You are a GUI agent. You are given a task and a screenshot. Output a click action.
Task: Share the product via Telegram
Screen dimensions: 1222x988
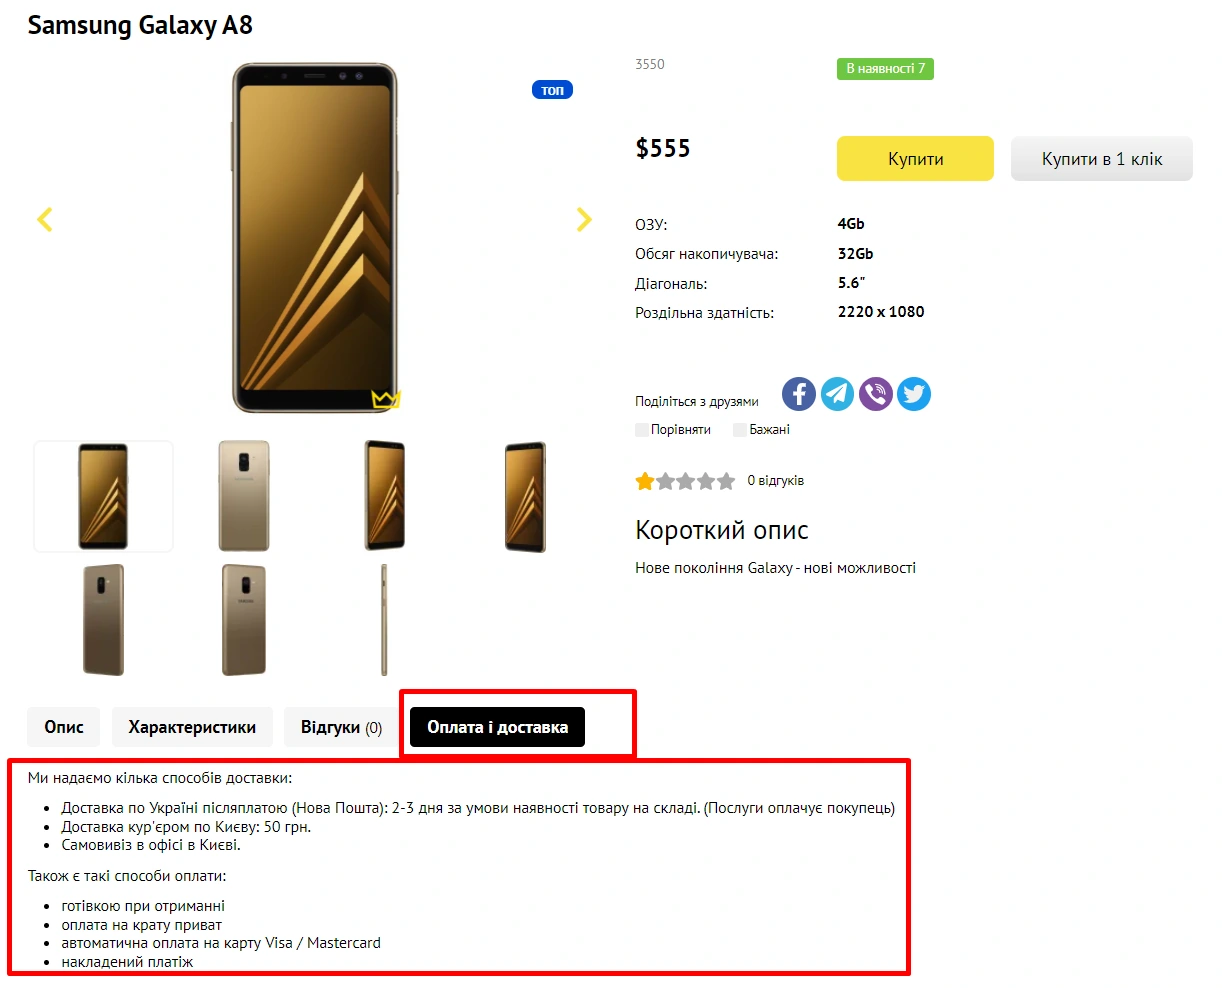(837, 394)
